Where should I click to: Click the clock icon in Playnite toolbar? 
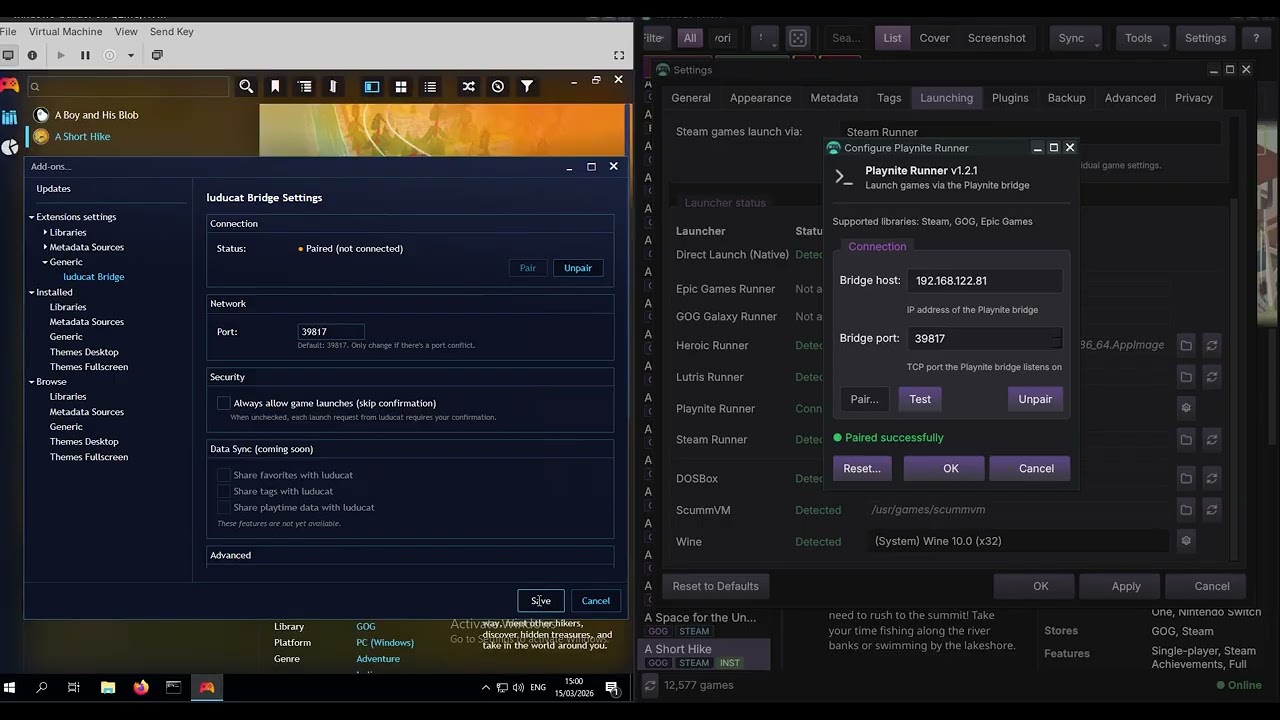(x=498, y=87)
